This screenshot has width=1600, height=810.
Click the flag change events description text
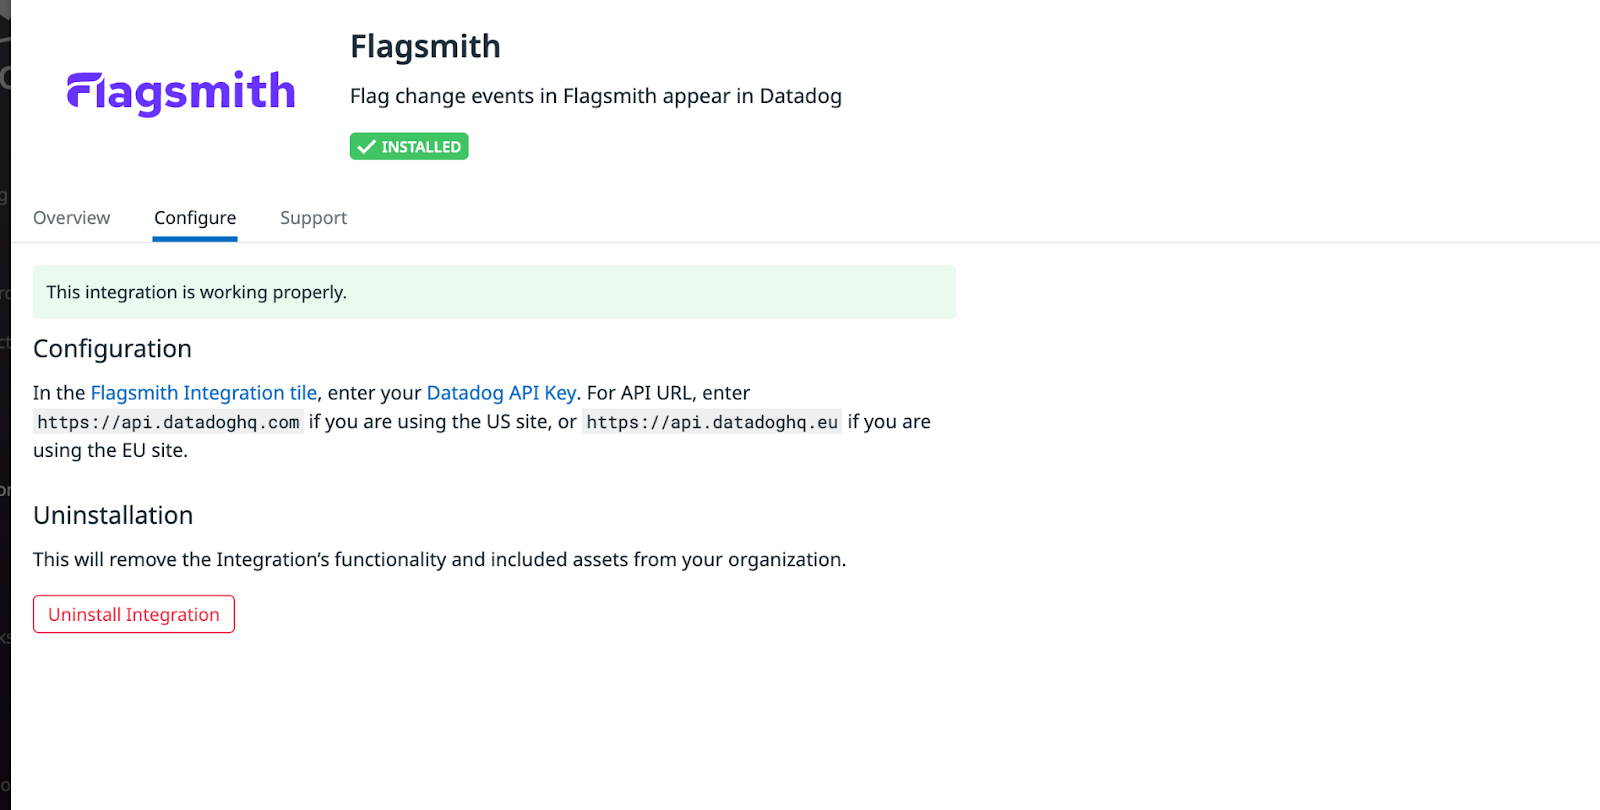click(x=595, y=96)
